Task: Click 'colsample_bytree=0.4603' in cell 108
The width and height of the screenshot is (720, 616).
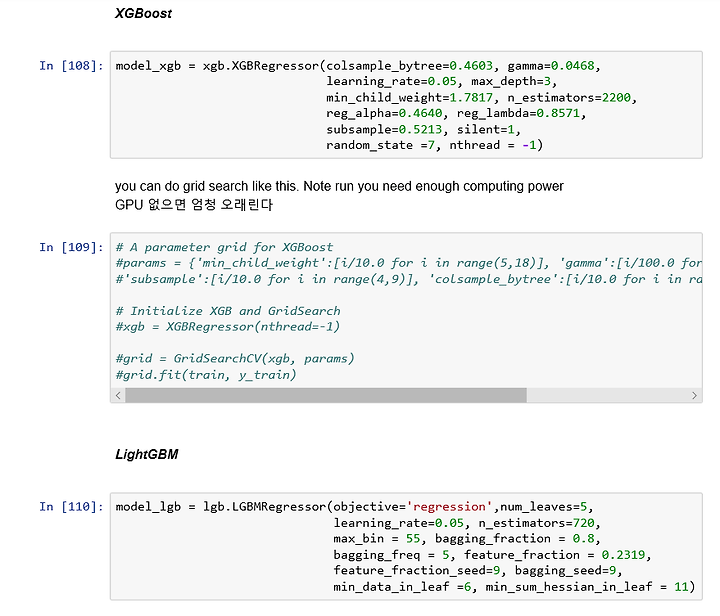Action: pyautogui.click(x=410, y=66)
